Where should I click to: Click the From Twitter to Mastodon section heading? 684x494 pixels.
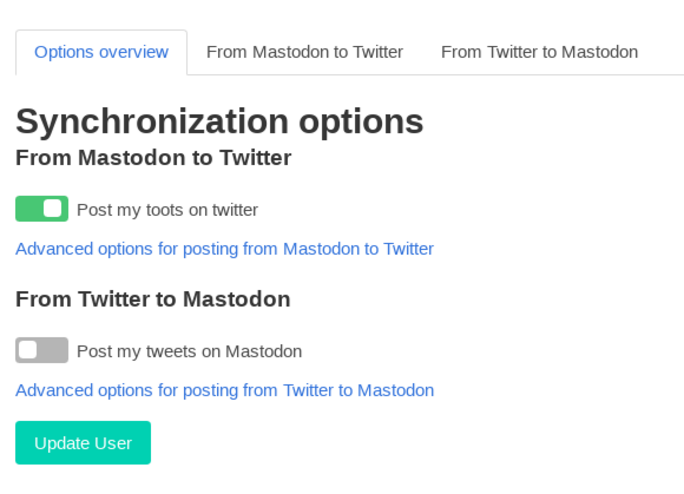[x=153, y=299]
